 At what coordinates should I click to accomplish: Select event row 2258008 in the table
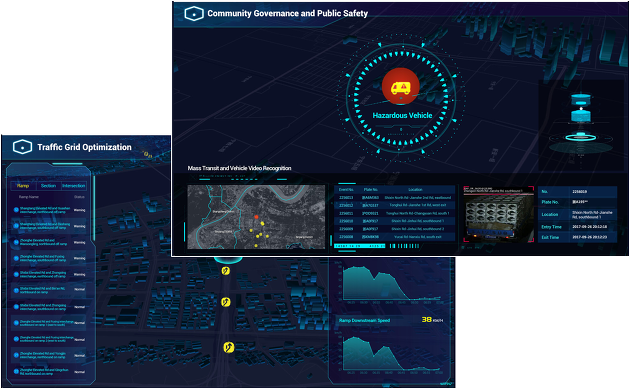pyautogui.click(x=395, y=237)
